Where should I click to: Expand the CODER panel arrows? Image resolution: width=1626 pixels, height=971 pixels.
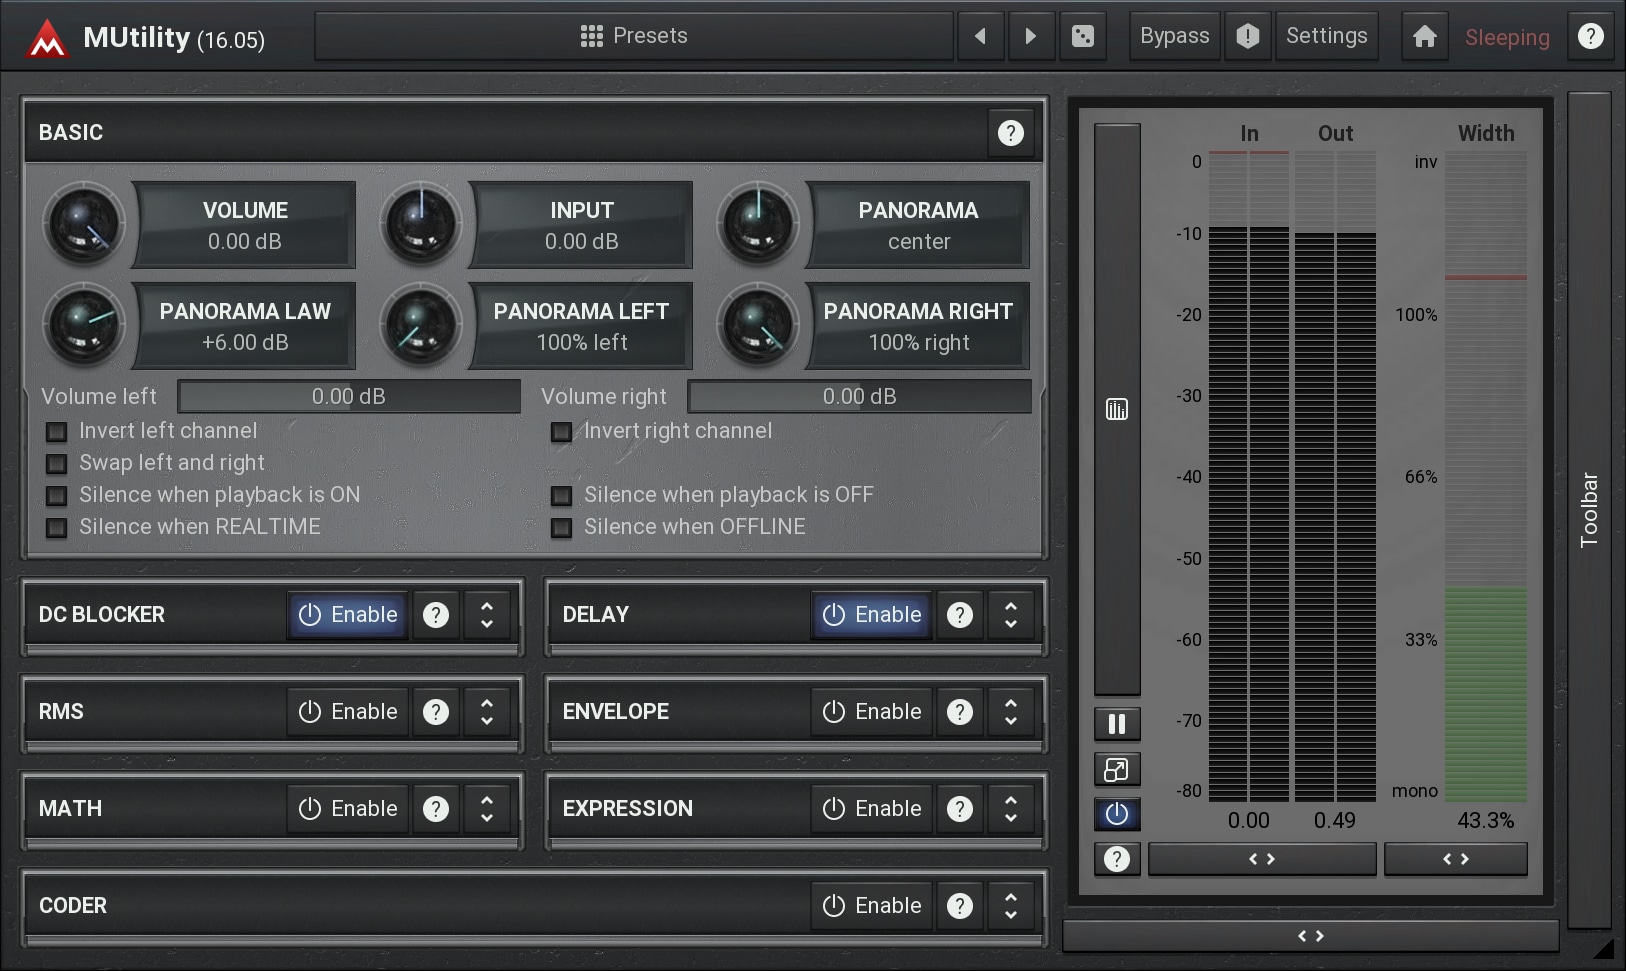[x=1011, y=906]
